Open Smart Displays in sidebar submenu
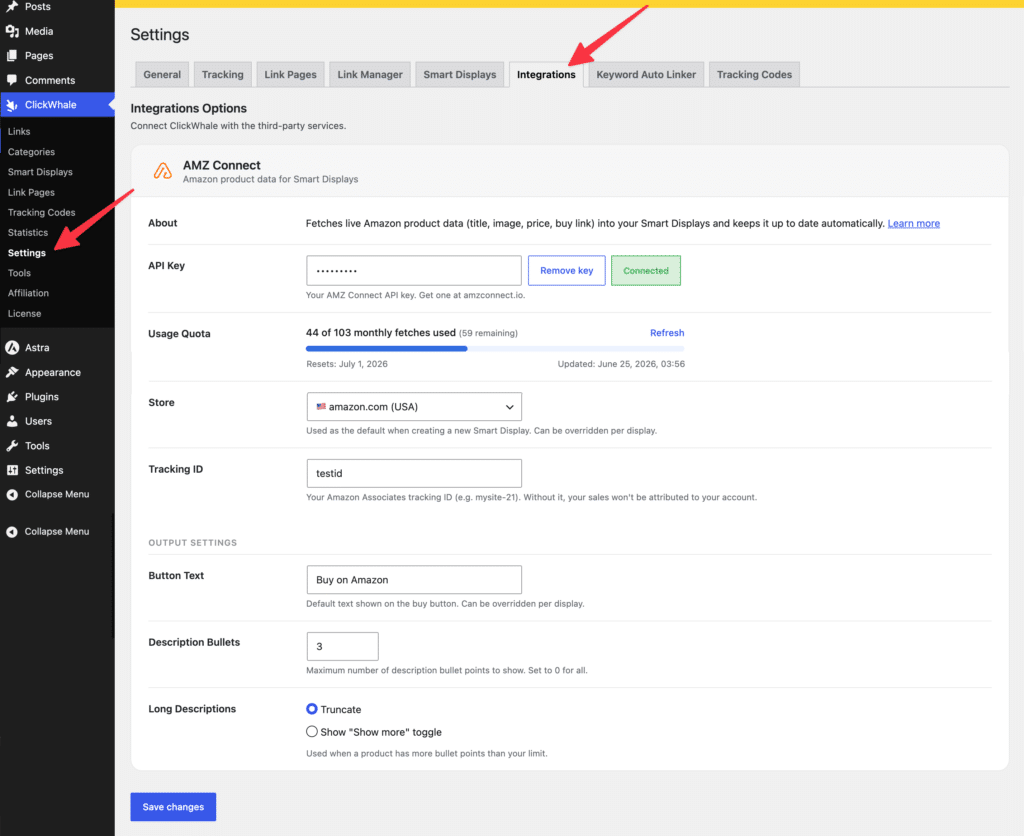This screenshot has height=836, width=1024. click(x=40, y=172)
